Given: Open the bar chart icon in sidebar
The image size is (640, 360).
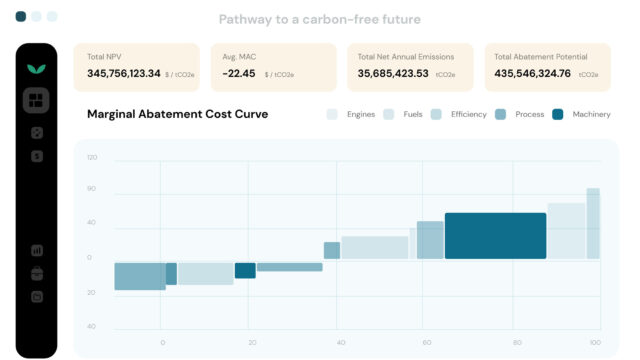Looking at the screenshot, I should click(x=37, y=250).
